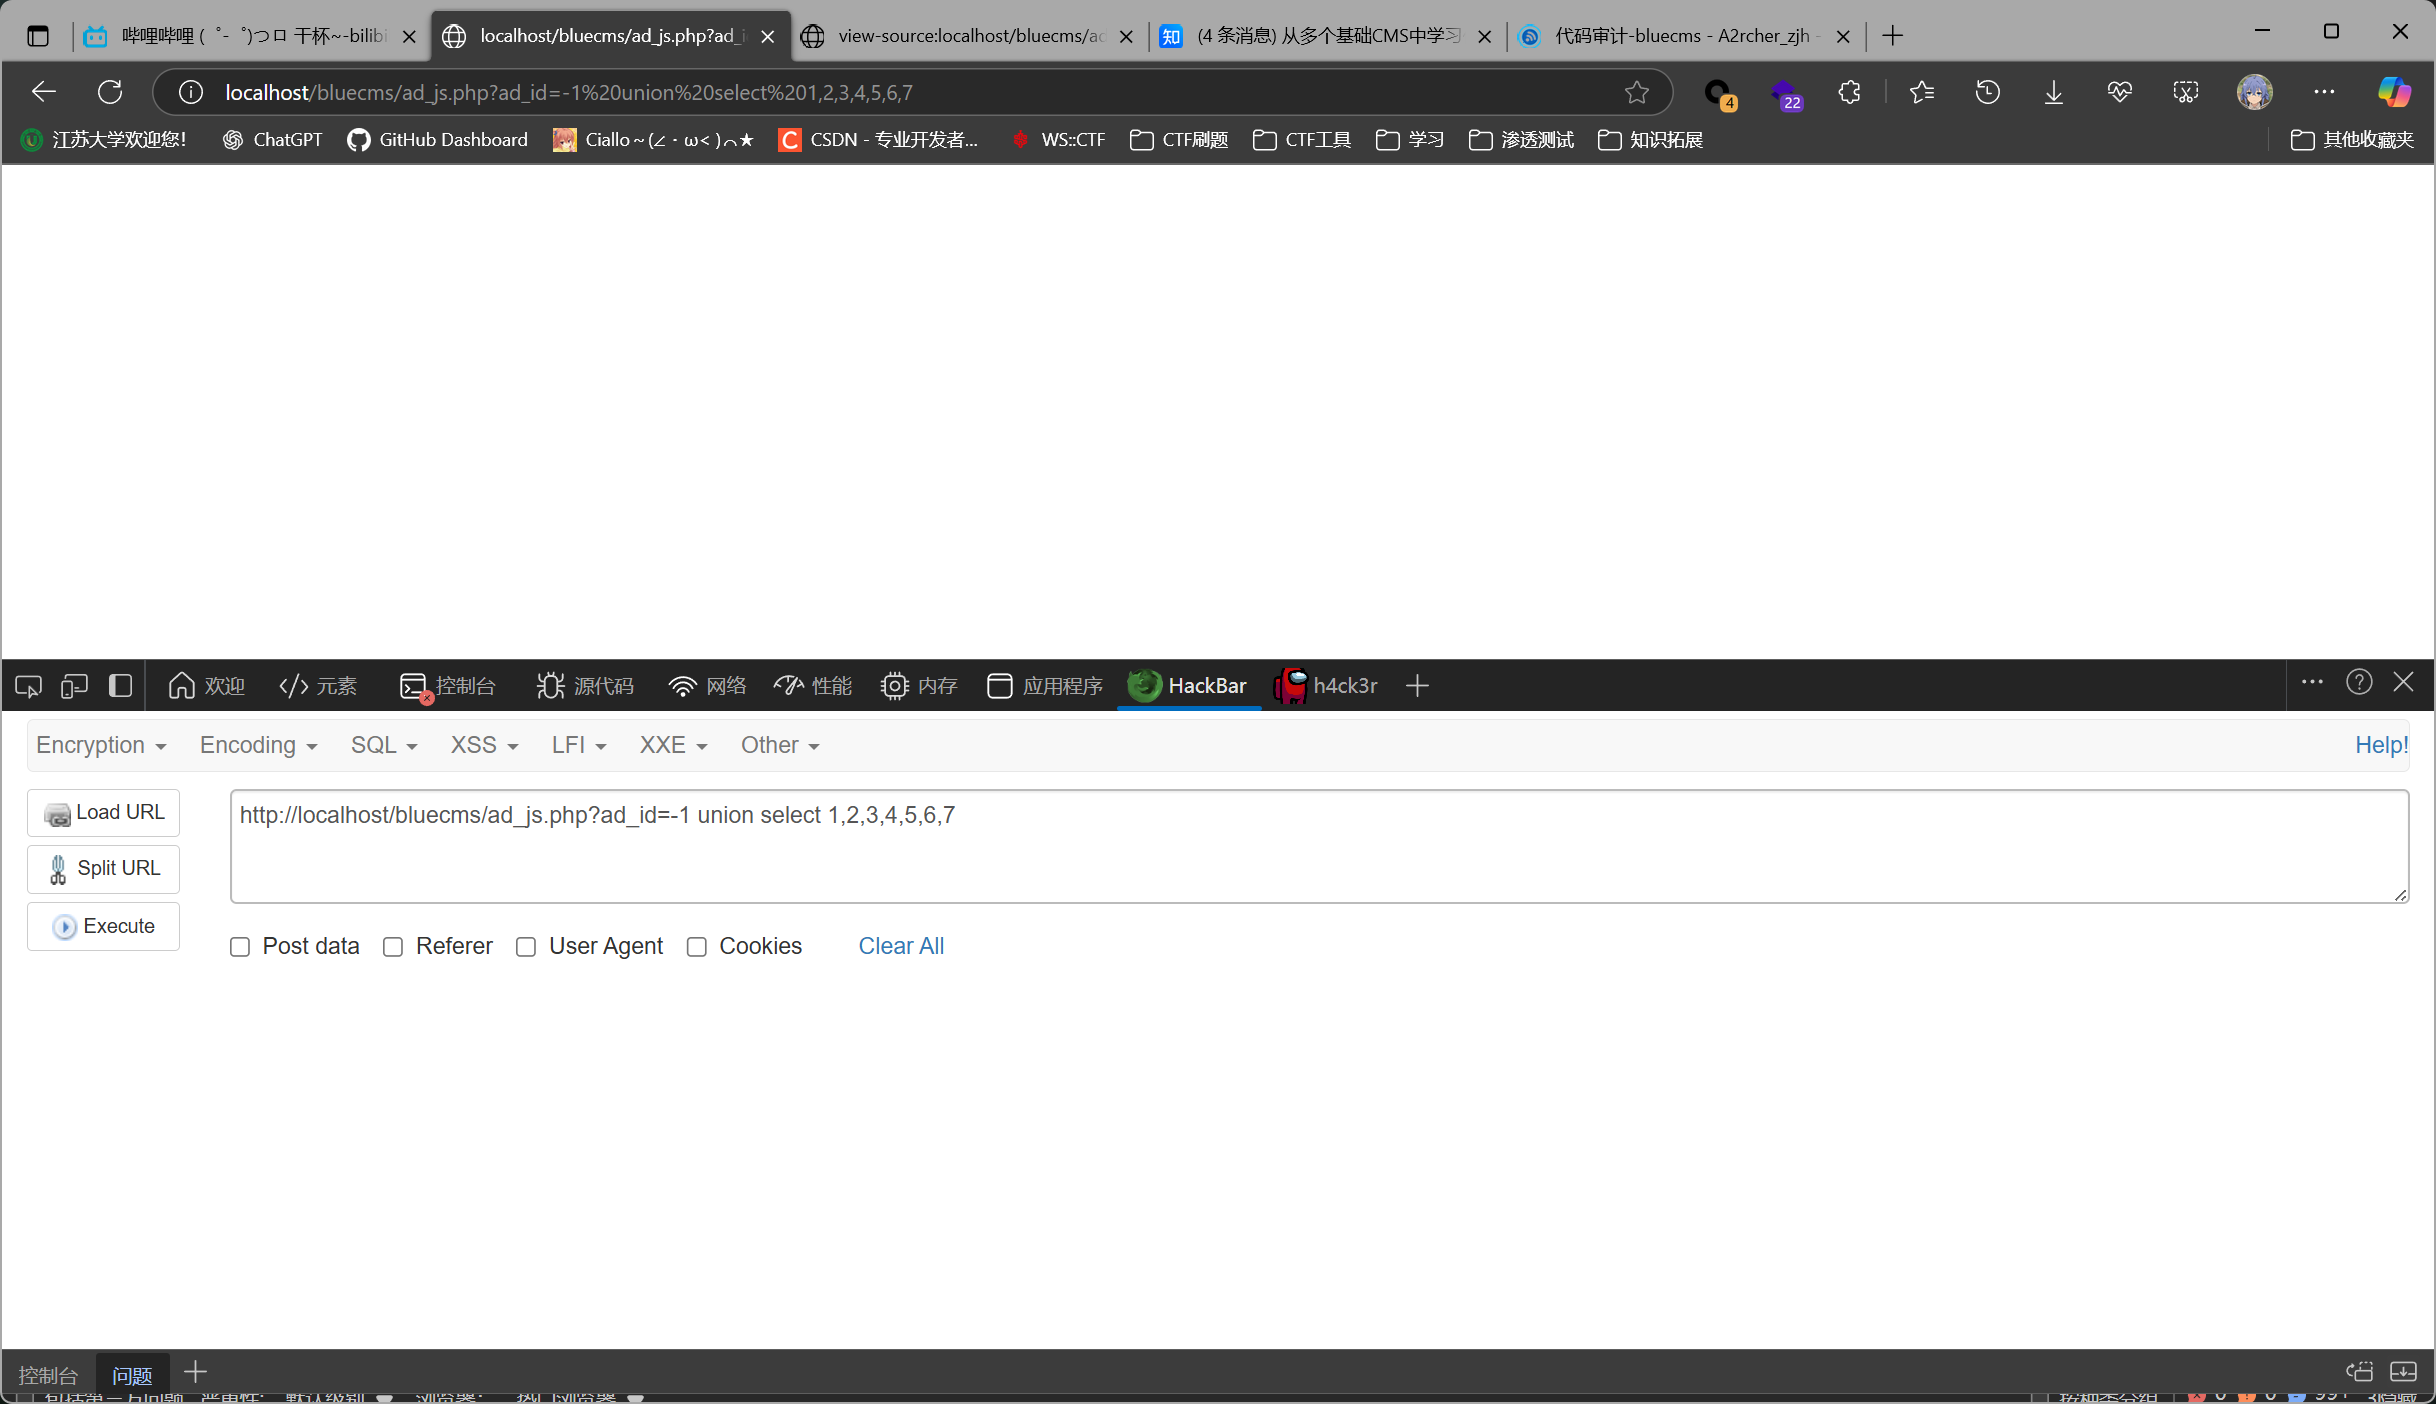Click the browser refresh icon
The height and width of the screenshot is (1404, 2436).
110,92
